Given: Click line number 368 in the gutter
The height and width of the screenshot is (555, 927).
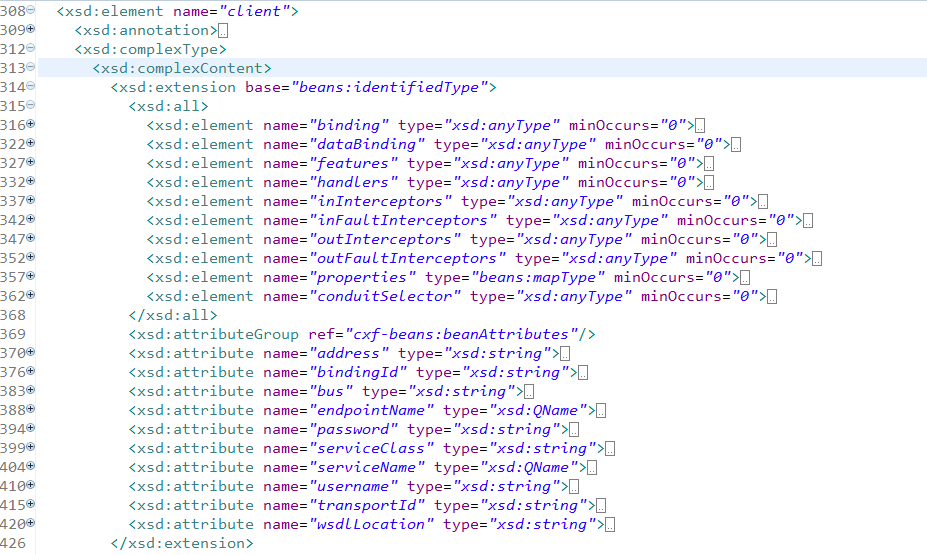Looking at the screenshot, I should 13,316.
